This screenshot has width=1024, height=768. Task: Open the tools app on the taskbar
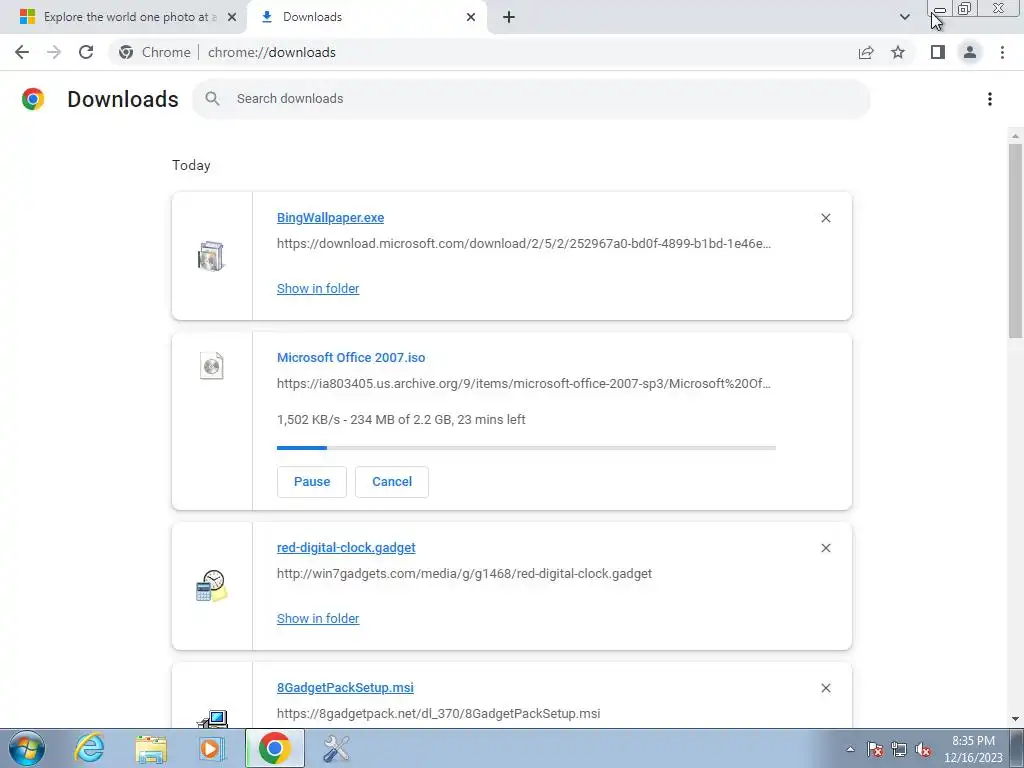(x=336, y=748)
